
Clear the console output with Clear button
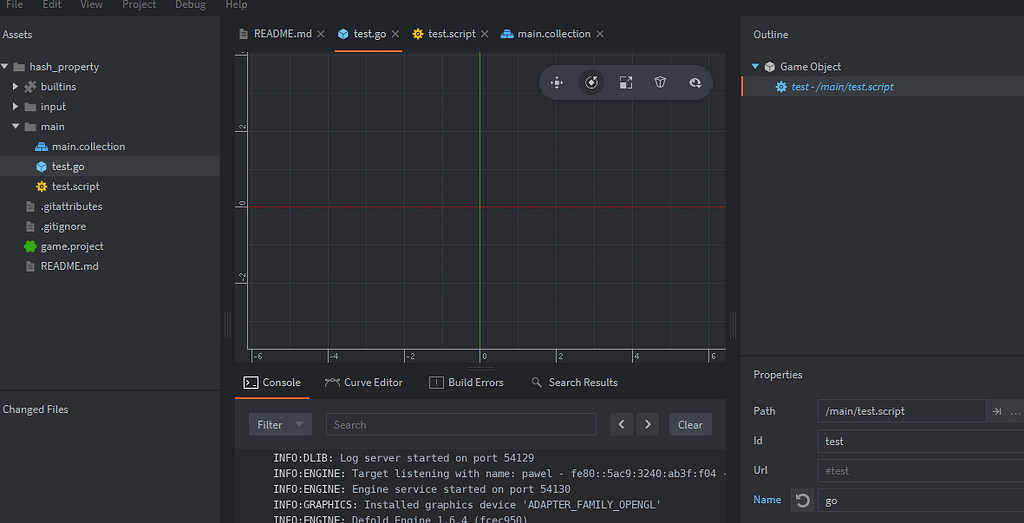coord(690,425)
